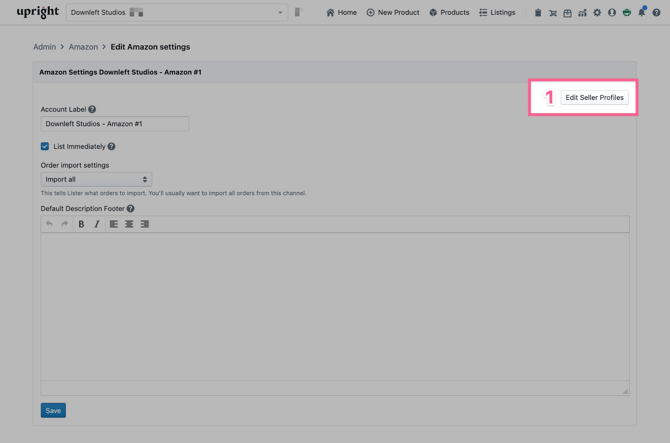This screenshot has height=443, width=670.
Task: Click the undo arrow in editor toolbar
Action: tap(49, 224)
